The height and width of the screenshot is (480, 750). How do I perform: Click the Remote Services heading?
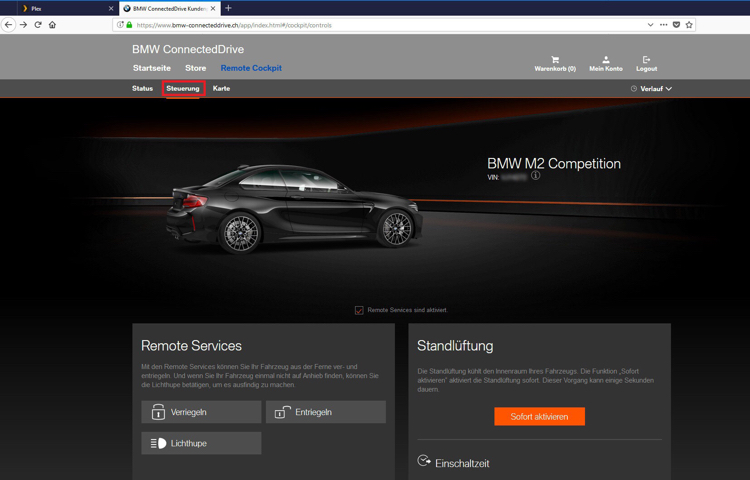[191, 346]
